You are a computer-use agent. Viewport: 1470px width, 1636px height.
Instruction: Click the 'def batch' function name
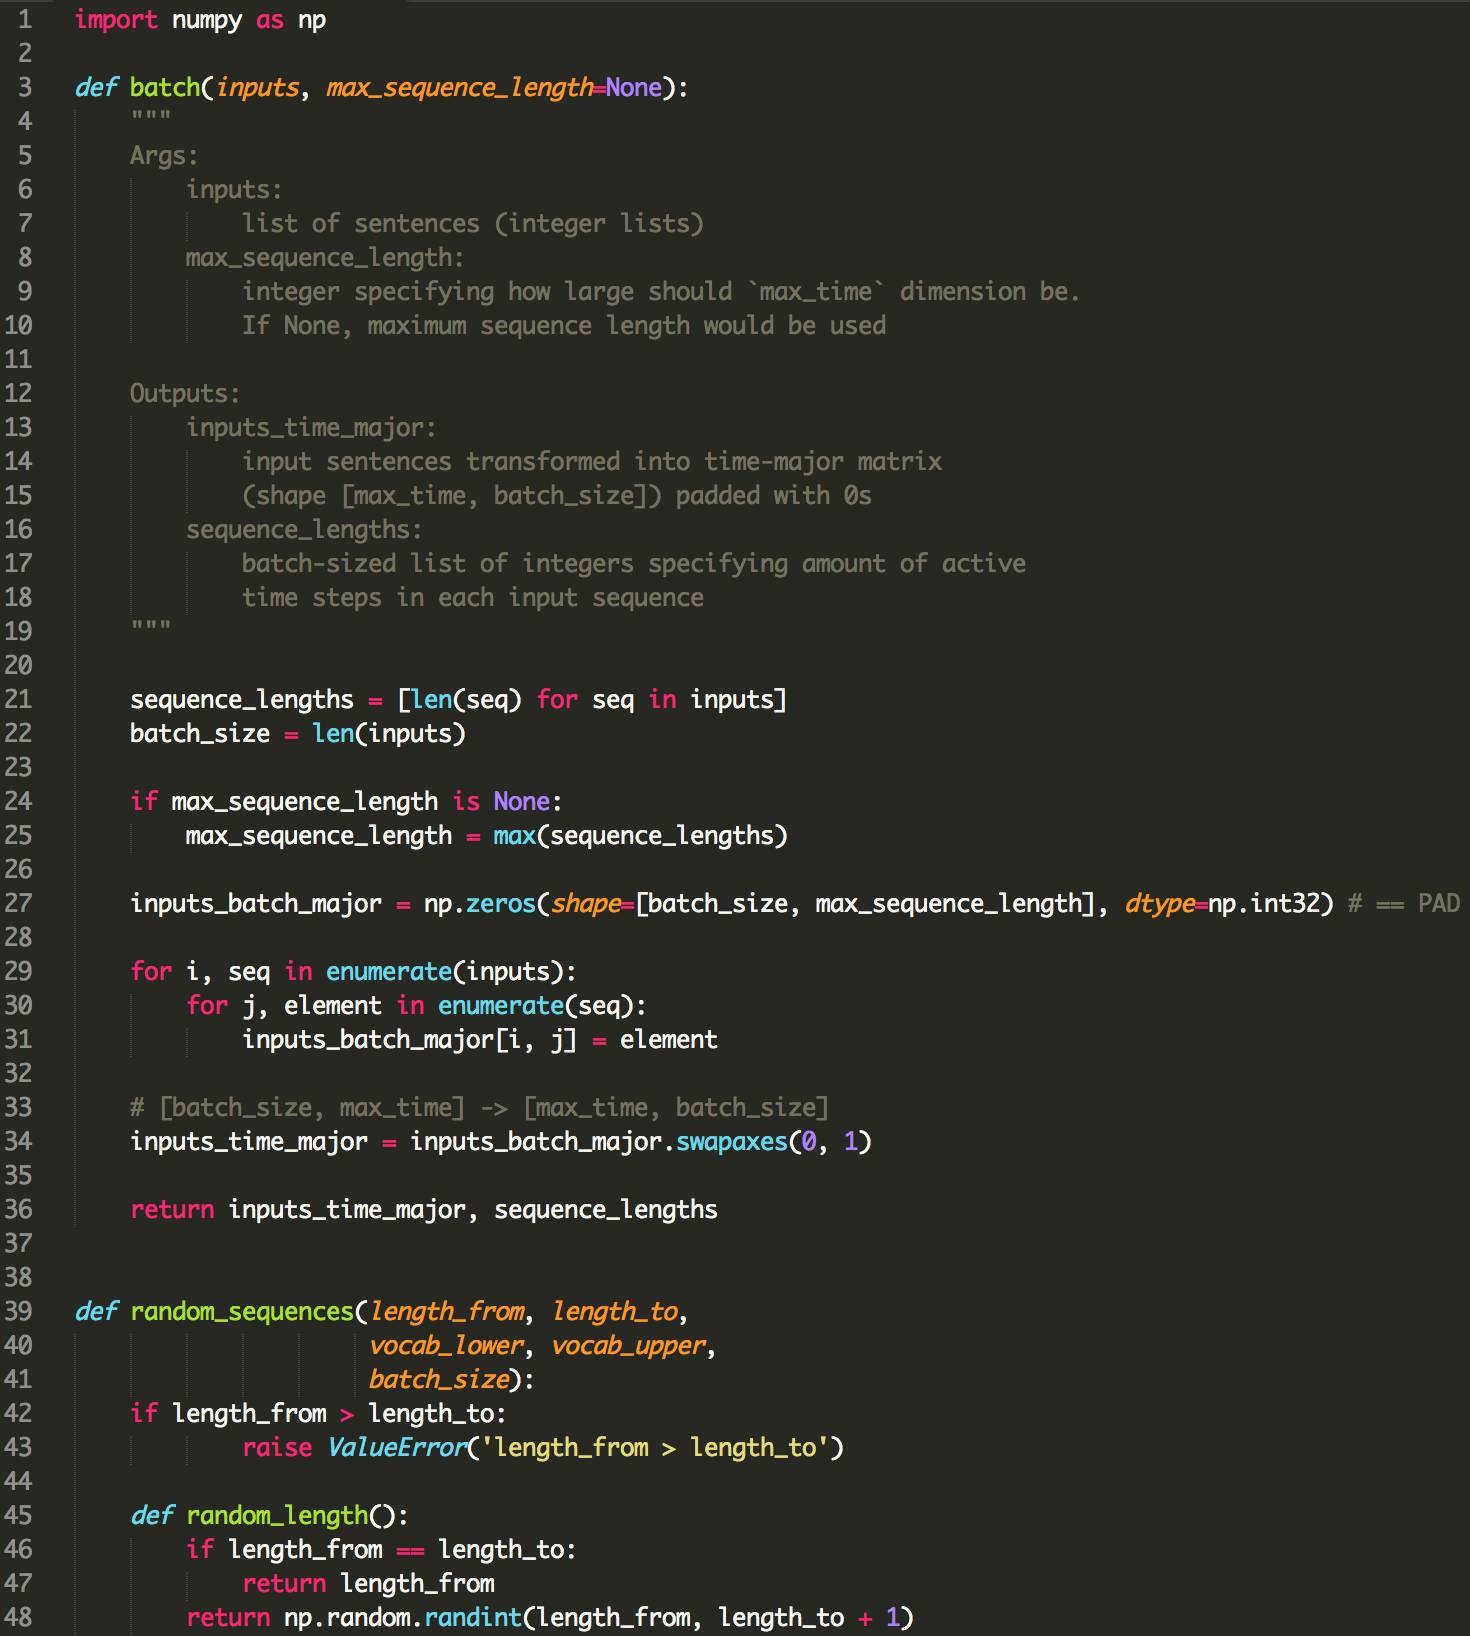coord(165,87)
